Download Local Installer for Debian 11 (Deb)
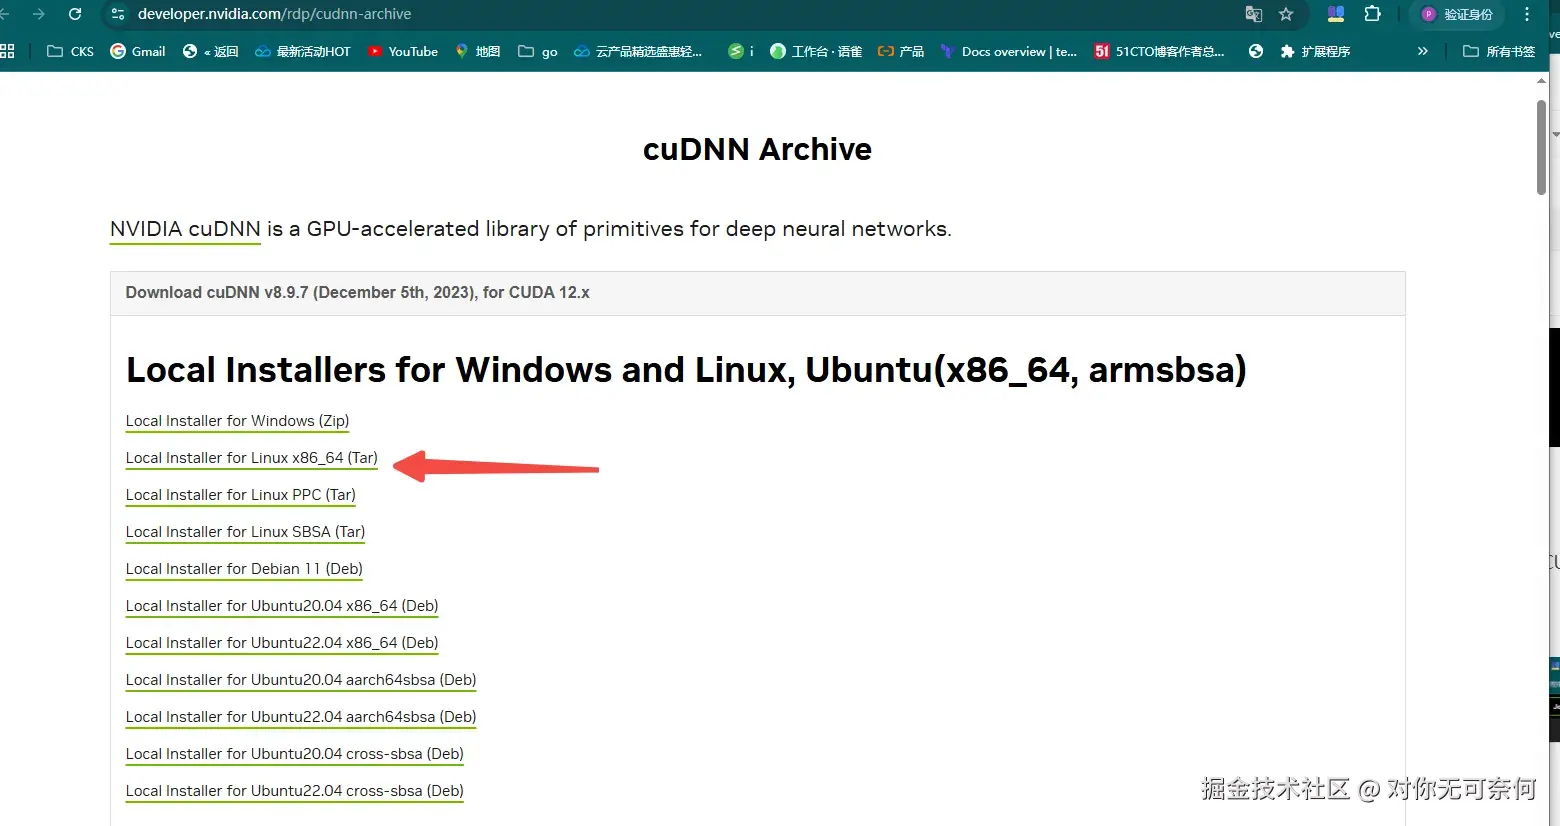The image size is (1560, 826). click(x=244, y=569)
